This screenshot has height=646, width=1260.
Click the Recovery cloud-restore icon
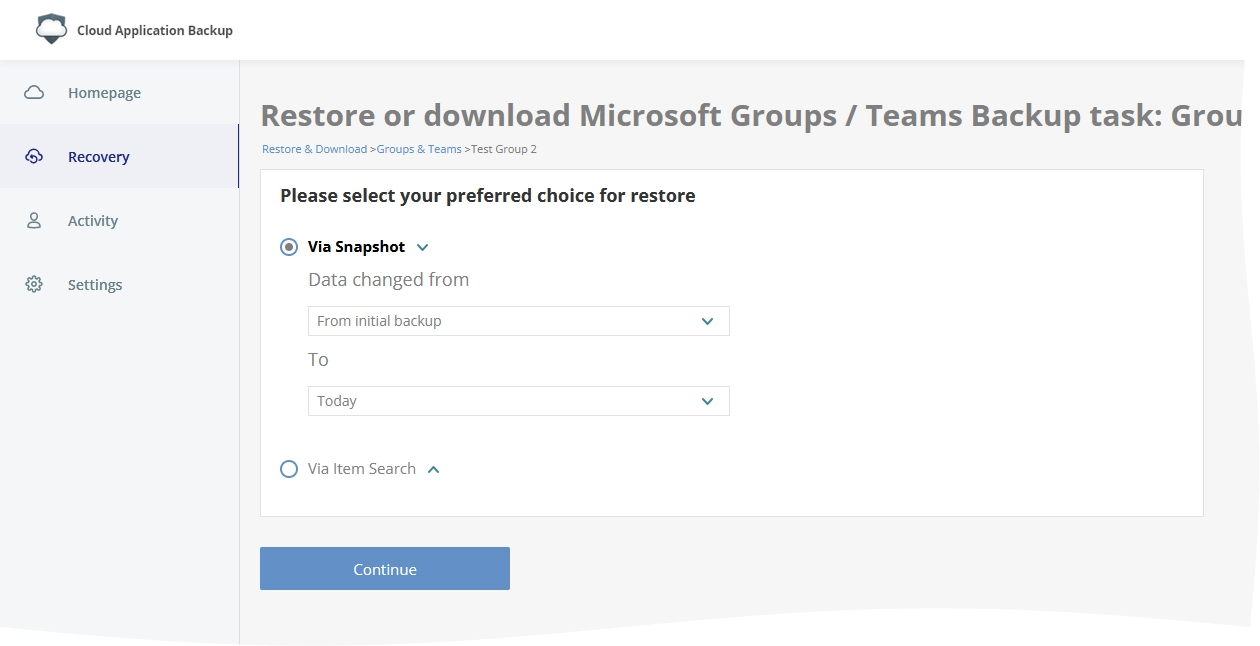(x=34, y=157)
